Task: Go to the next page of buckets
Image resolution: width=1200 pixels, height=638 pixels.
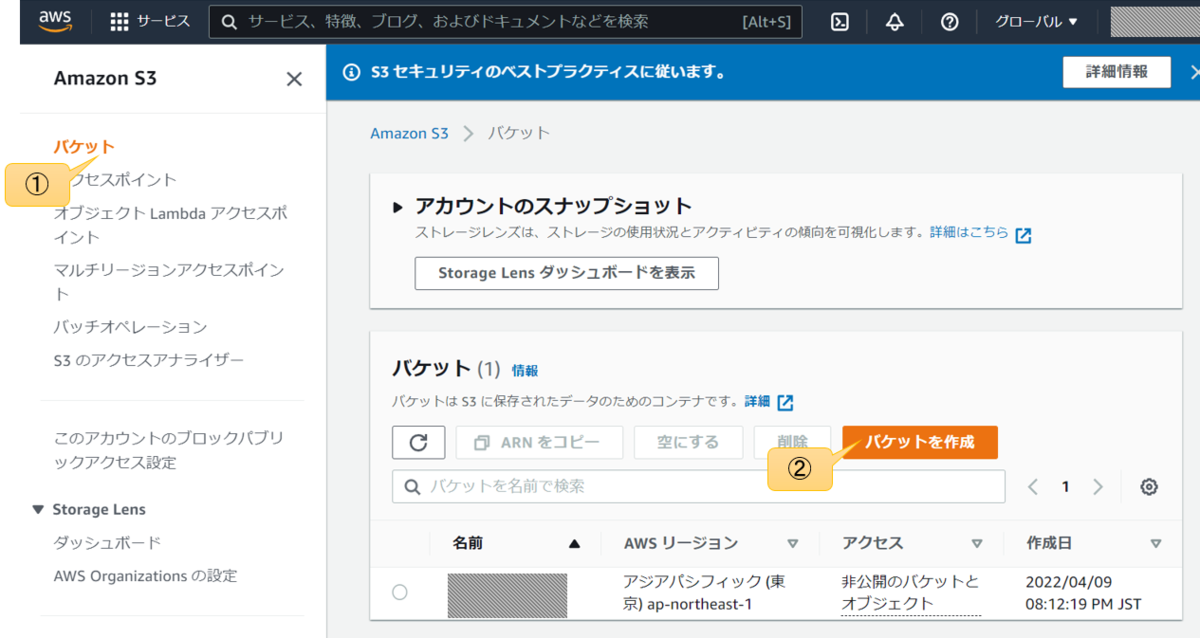Action: pyautogui.click(x=1098, y=487)
